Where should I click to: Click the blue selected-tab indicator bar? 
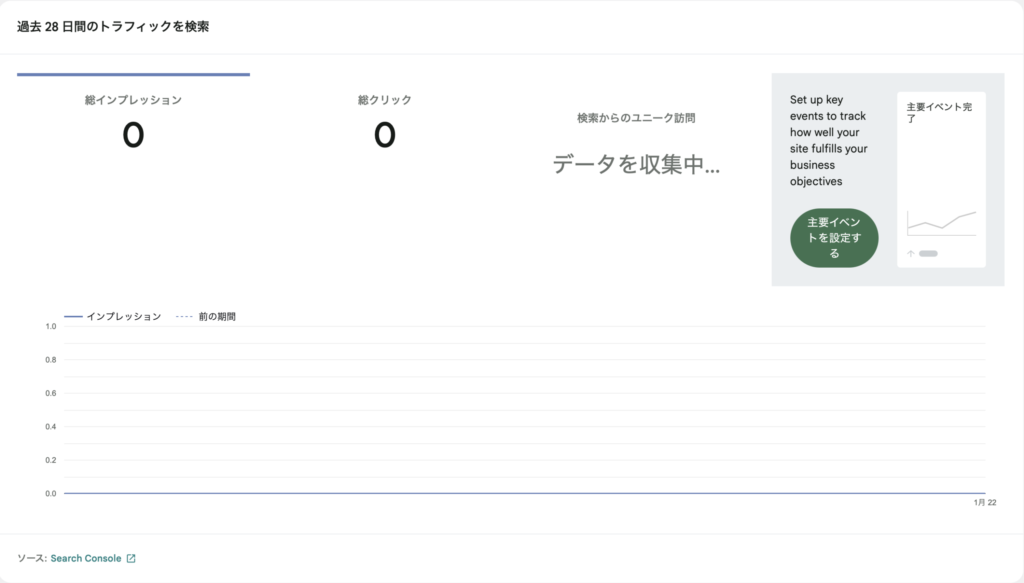[x=133, y=74]
